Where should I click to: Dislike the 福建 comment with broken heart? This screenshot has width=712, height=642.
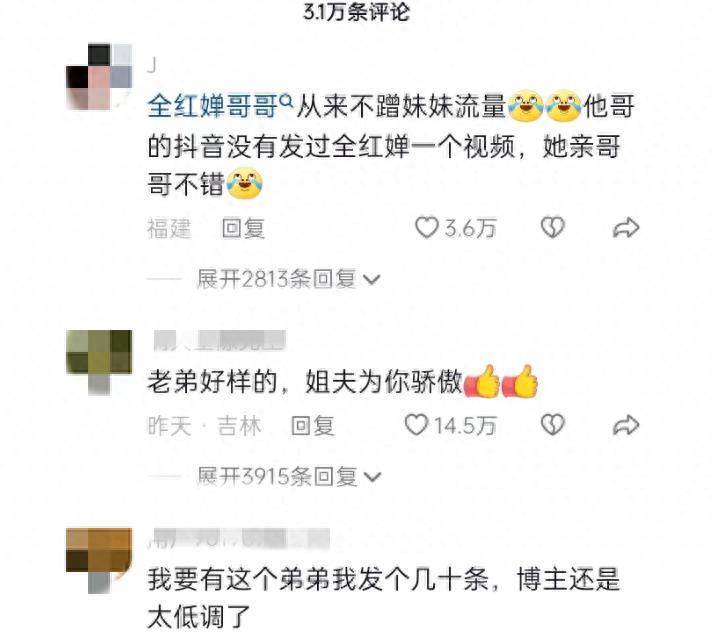pyautogui.click(x=553, y=227)
